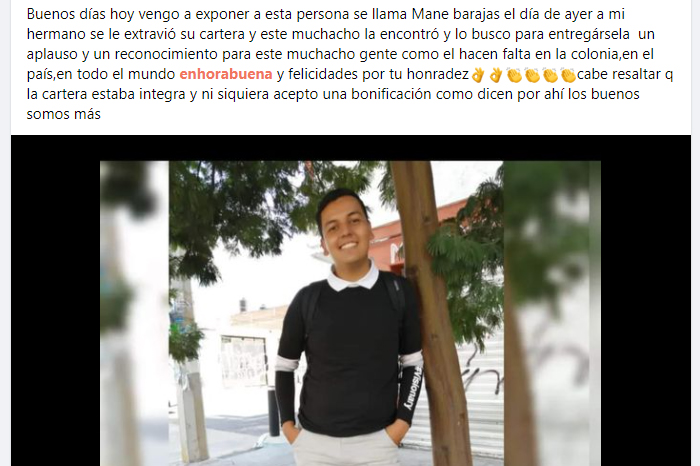Click the third clapping hands emoji
The height and width of the screenshot is (466, 700).
pos(550,75)
